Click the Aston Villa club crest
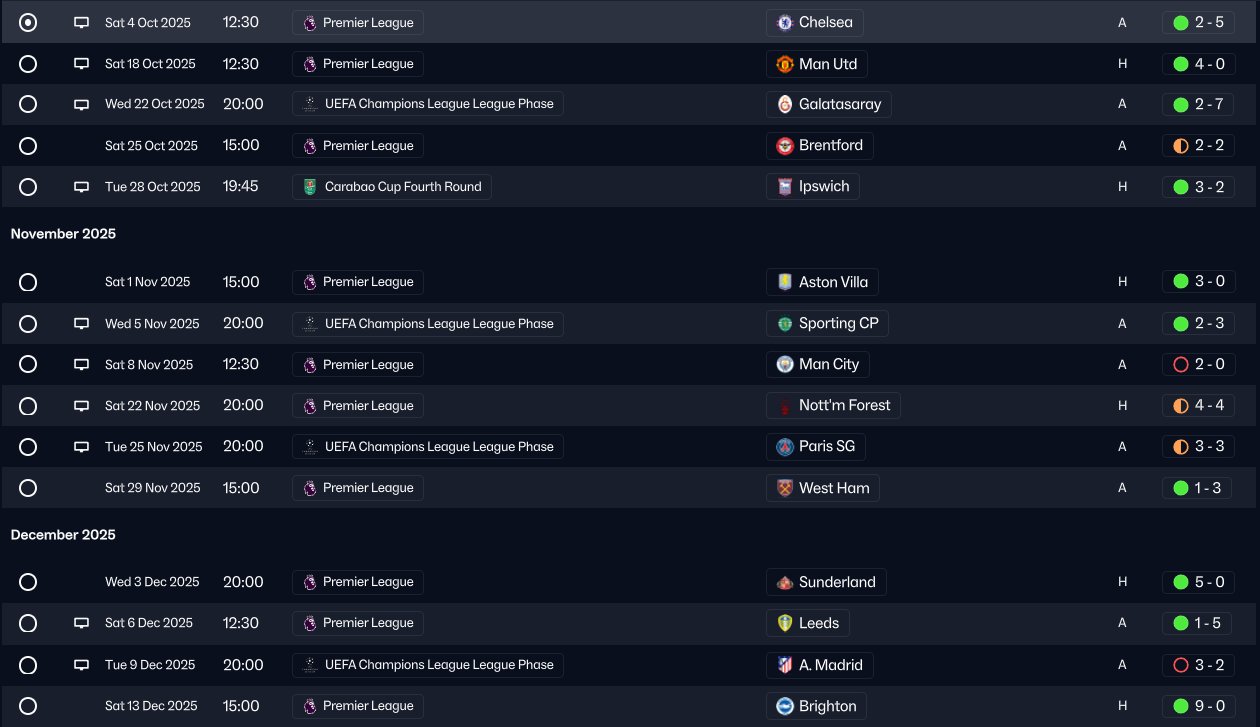 point(785,282)
